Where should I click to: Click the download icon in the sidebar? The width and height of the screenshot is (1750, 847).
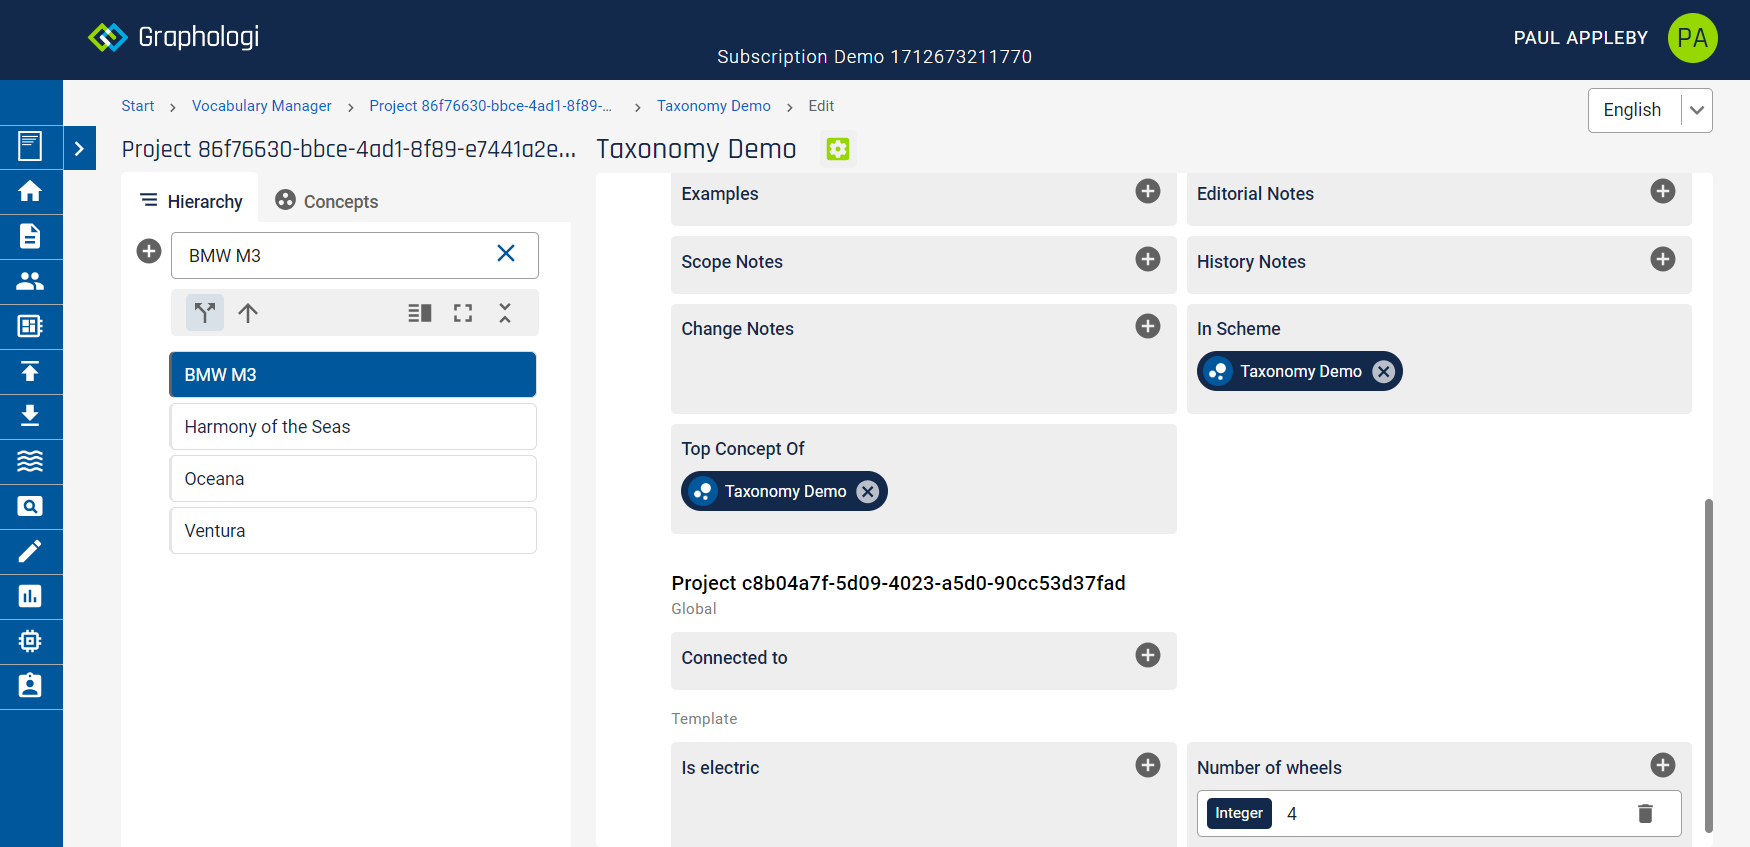(30, 416)
